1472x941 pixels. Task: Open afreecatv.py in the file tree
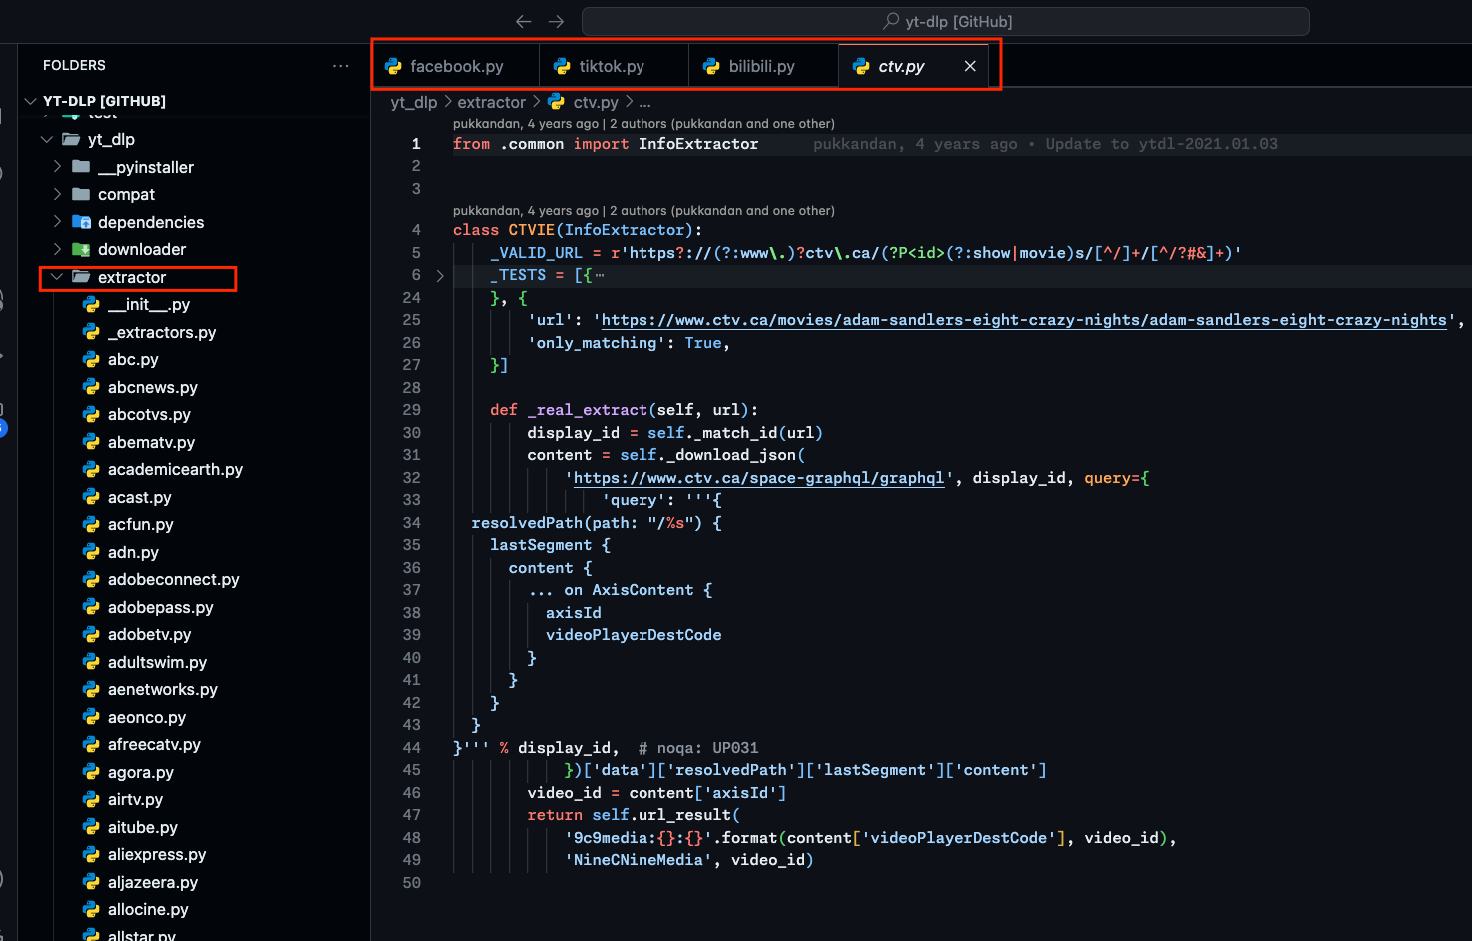154,744
